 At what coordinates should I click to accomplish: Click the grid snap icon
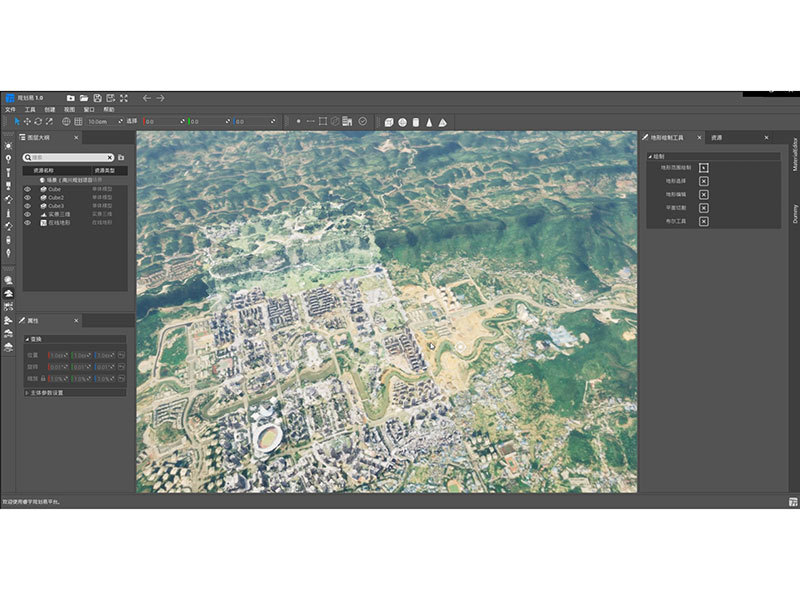(x=78, y=121)
